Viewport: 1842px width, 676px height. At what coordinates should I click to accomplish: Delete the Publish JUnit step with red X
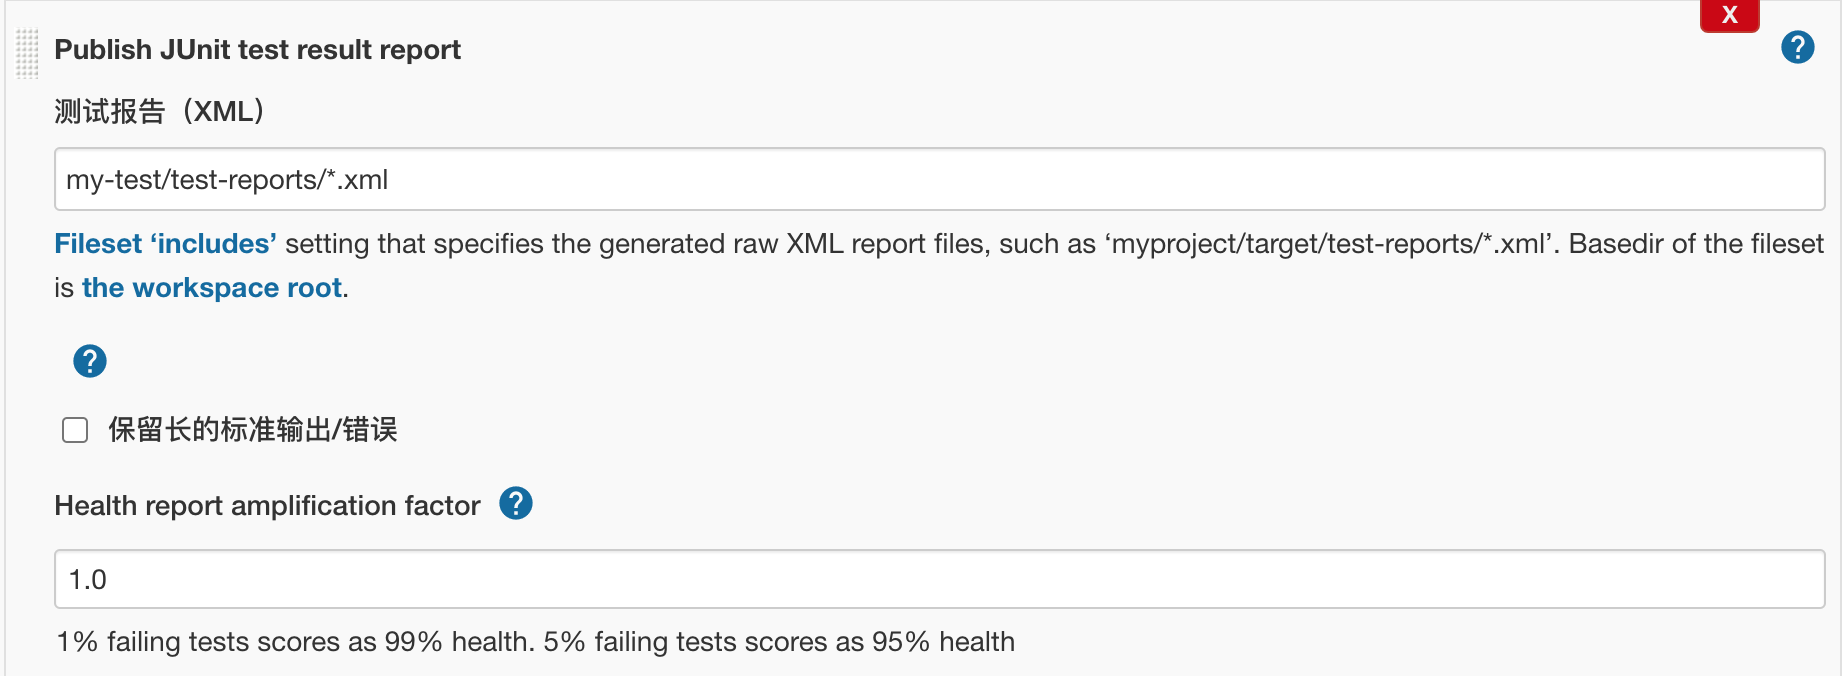[1729, 15]
